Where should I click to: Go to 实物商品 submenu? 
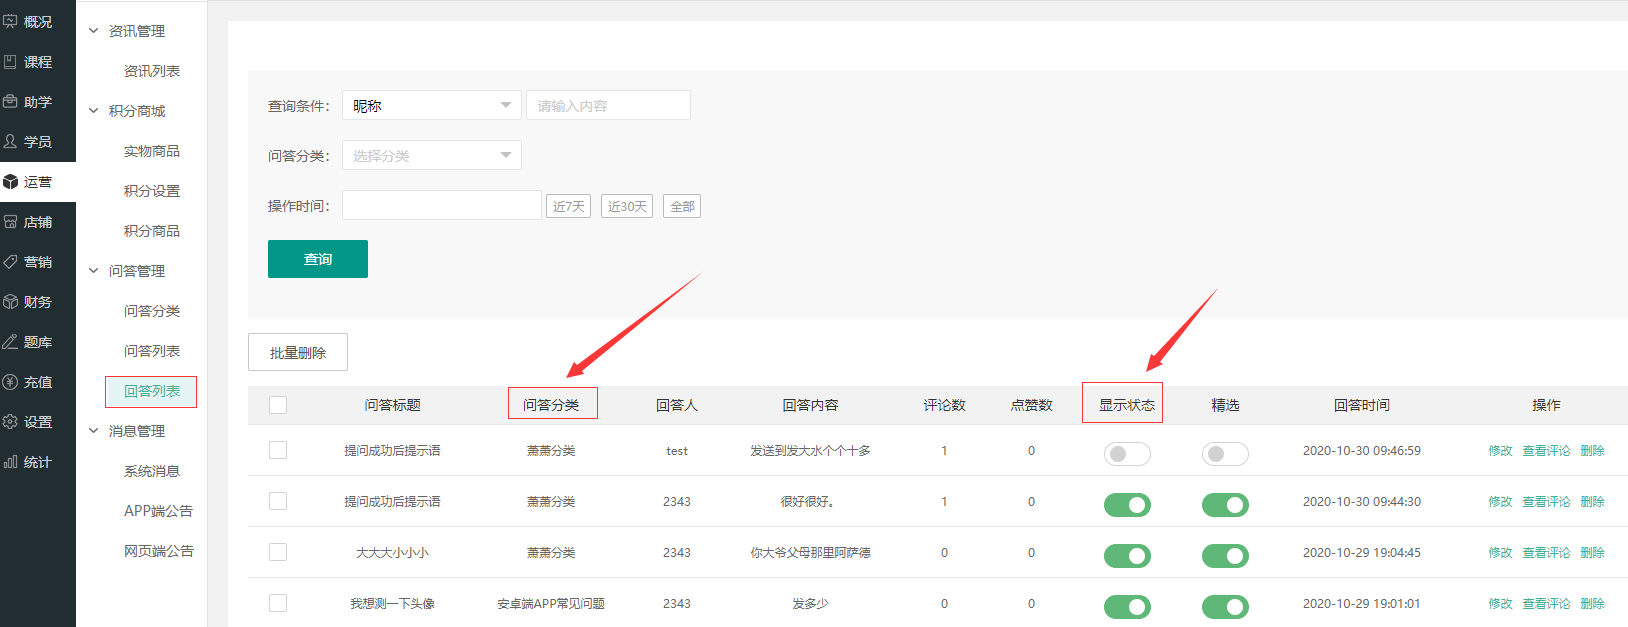pyautogui.click(x=152, y=151)
